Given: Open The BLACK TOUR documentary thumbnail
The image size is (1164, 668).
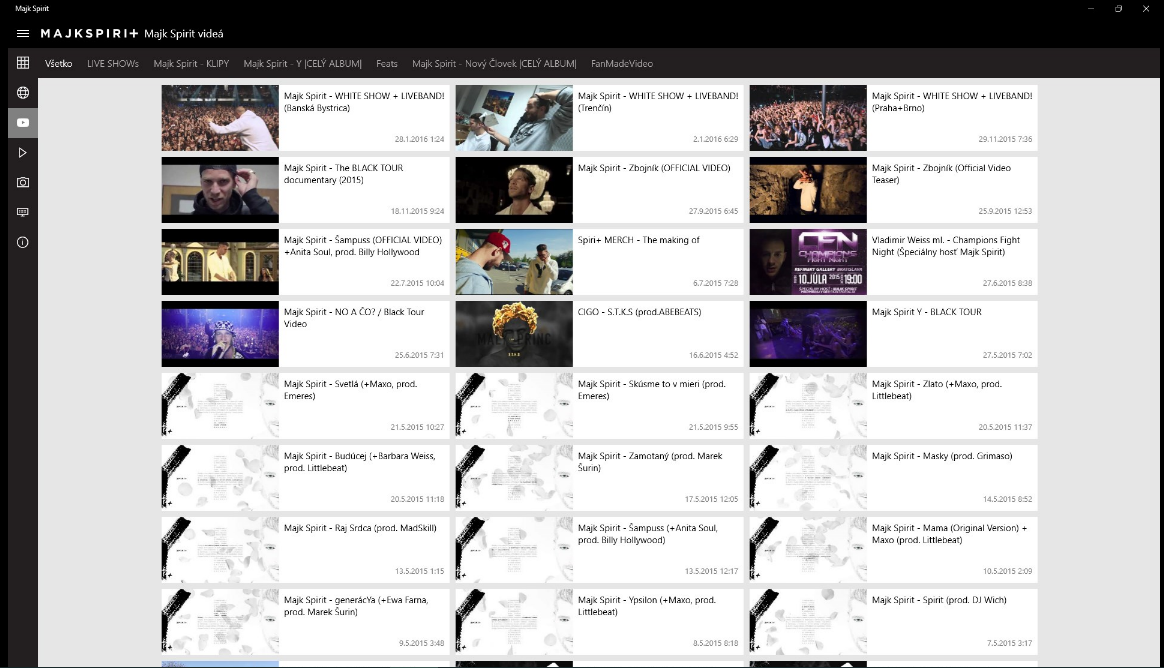Looking at the screenshot, I should point(220,190).
